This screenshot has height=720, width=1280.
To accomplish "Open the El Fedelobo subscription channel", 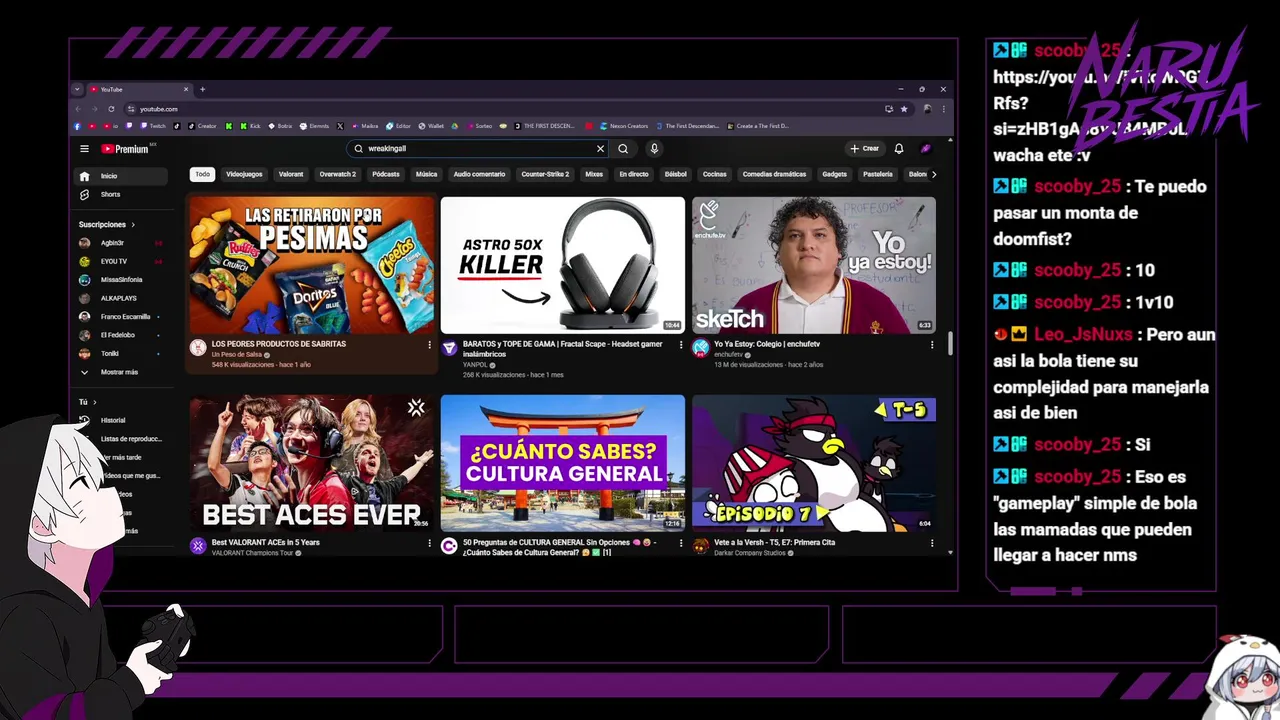I will click(122, 335).
